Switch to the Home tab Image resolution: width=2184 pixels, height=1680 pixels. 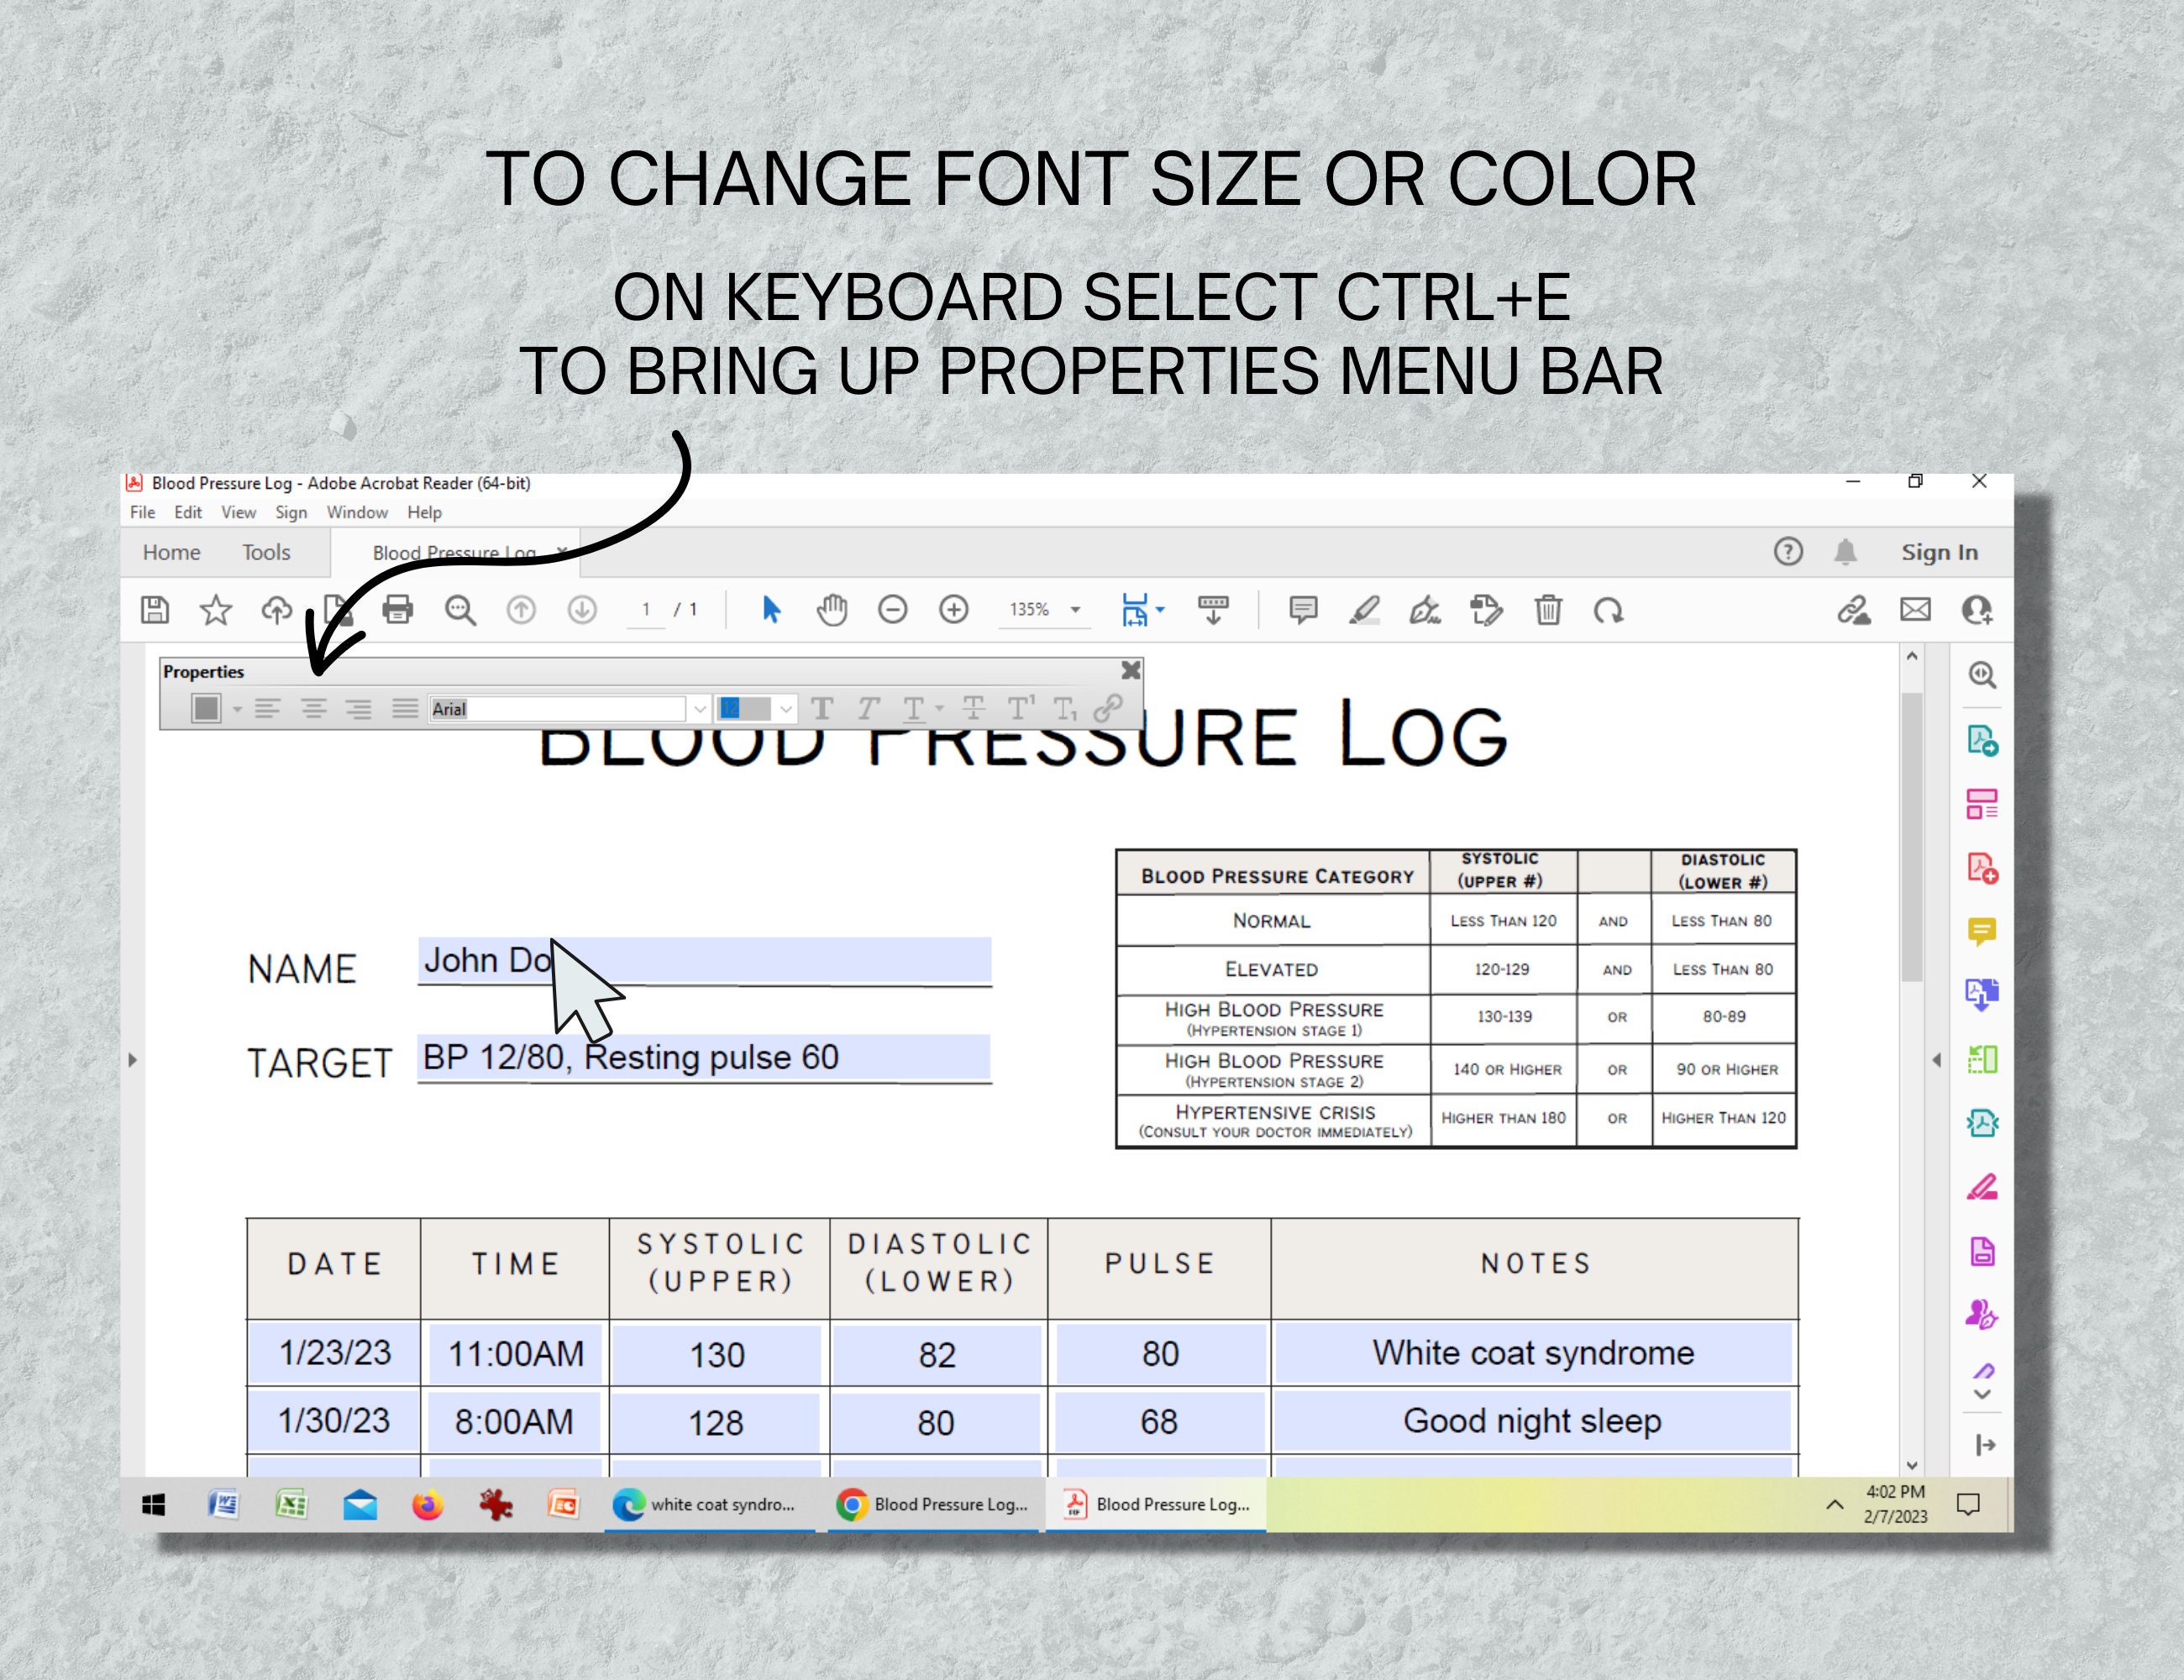171,552
